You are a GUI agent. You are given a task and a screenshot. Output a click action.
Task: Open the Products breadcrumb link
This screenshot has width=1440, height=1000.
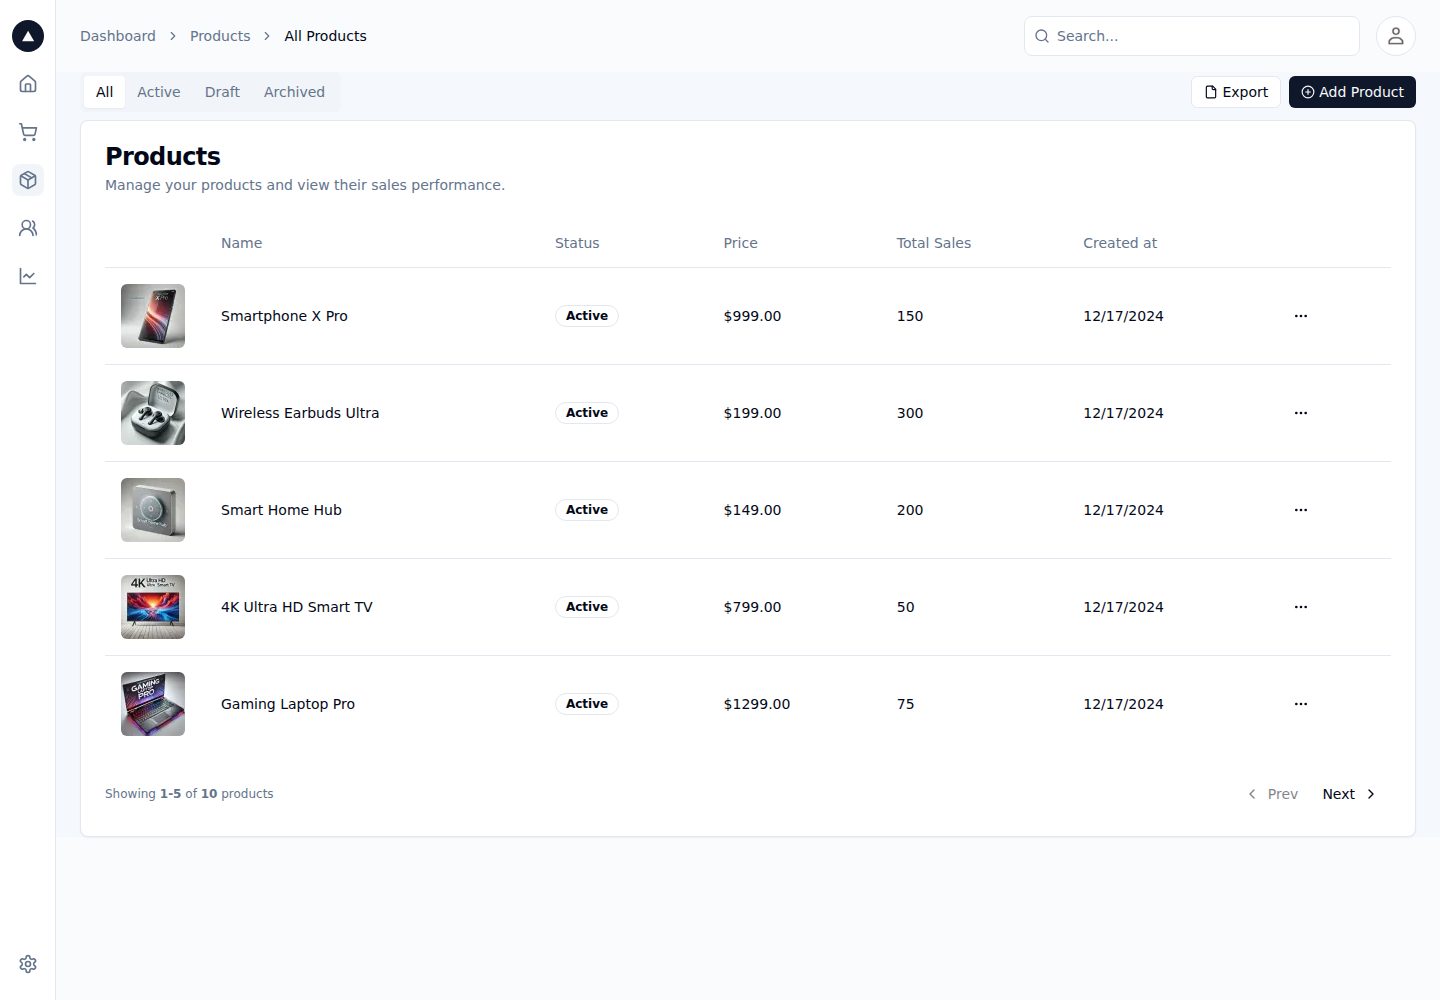[x=220, y=36]
